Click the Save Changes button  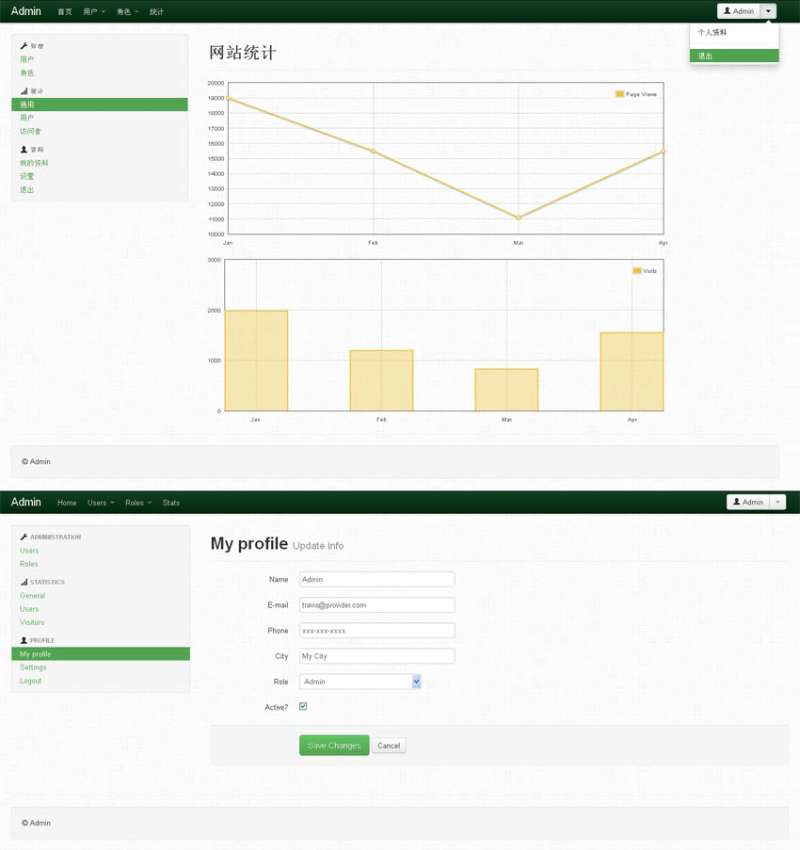[x=334, y=746]
